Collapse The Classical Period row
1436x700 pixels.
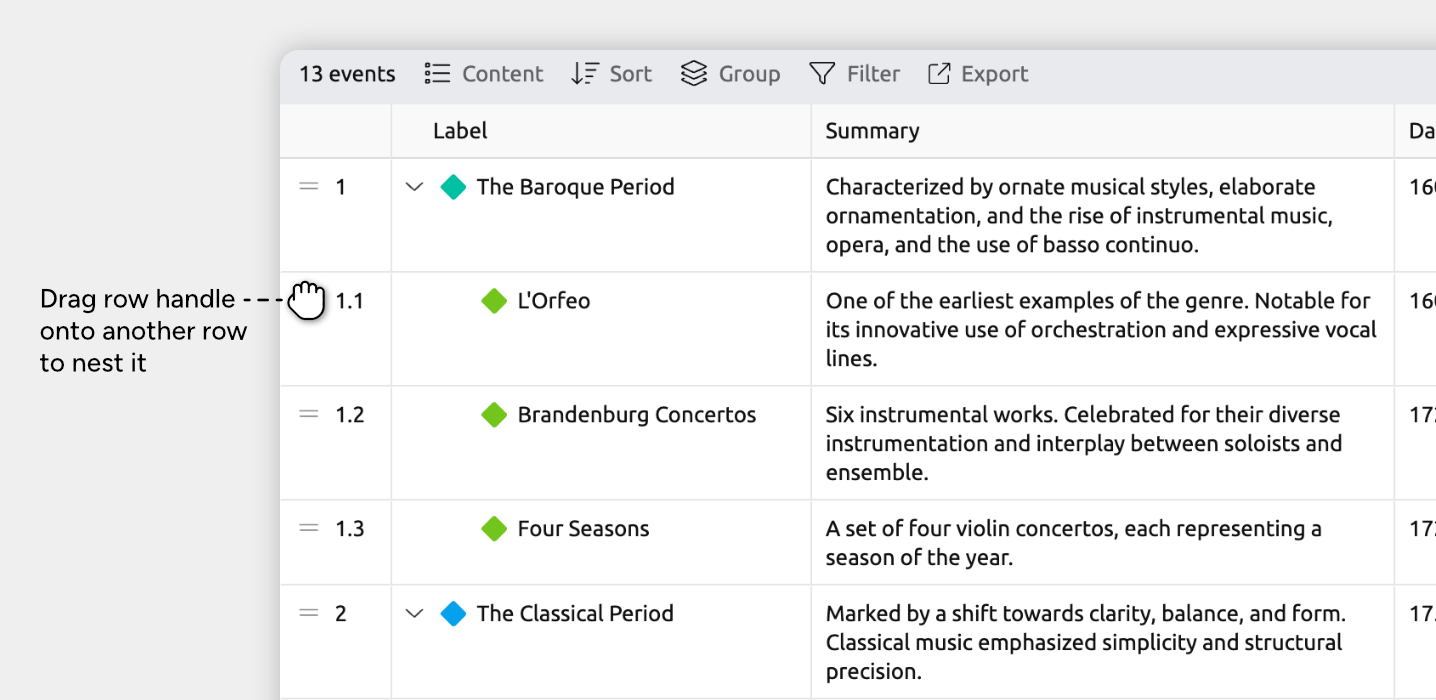(414, 614)
